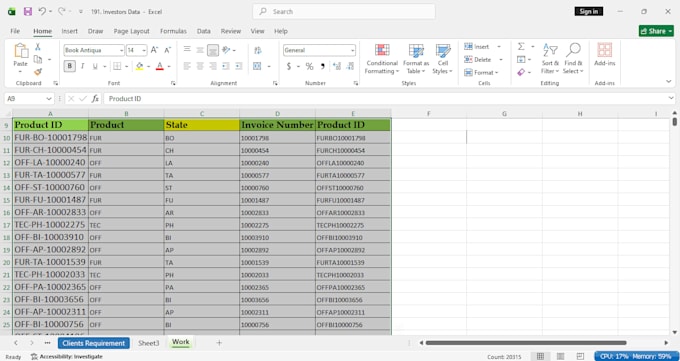Open fill color dropdown arrow
Image resolution: width=680 pixels, height=361 pixels.
coord(148,67)
